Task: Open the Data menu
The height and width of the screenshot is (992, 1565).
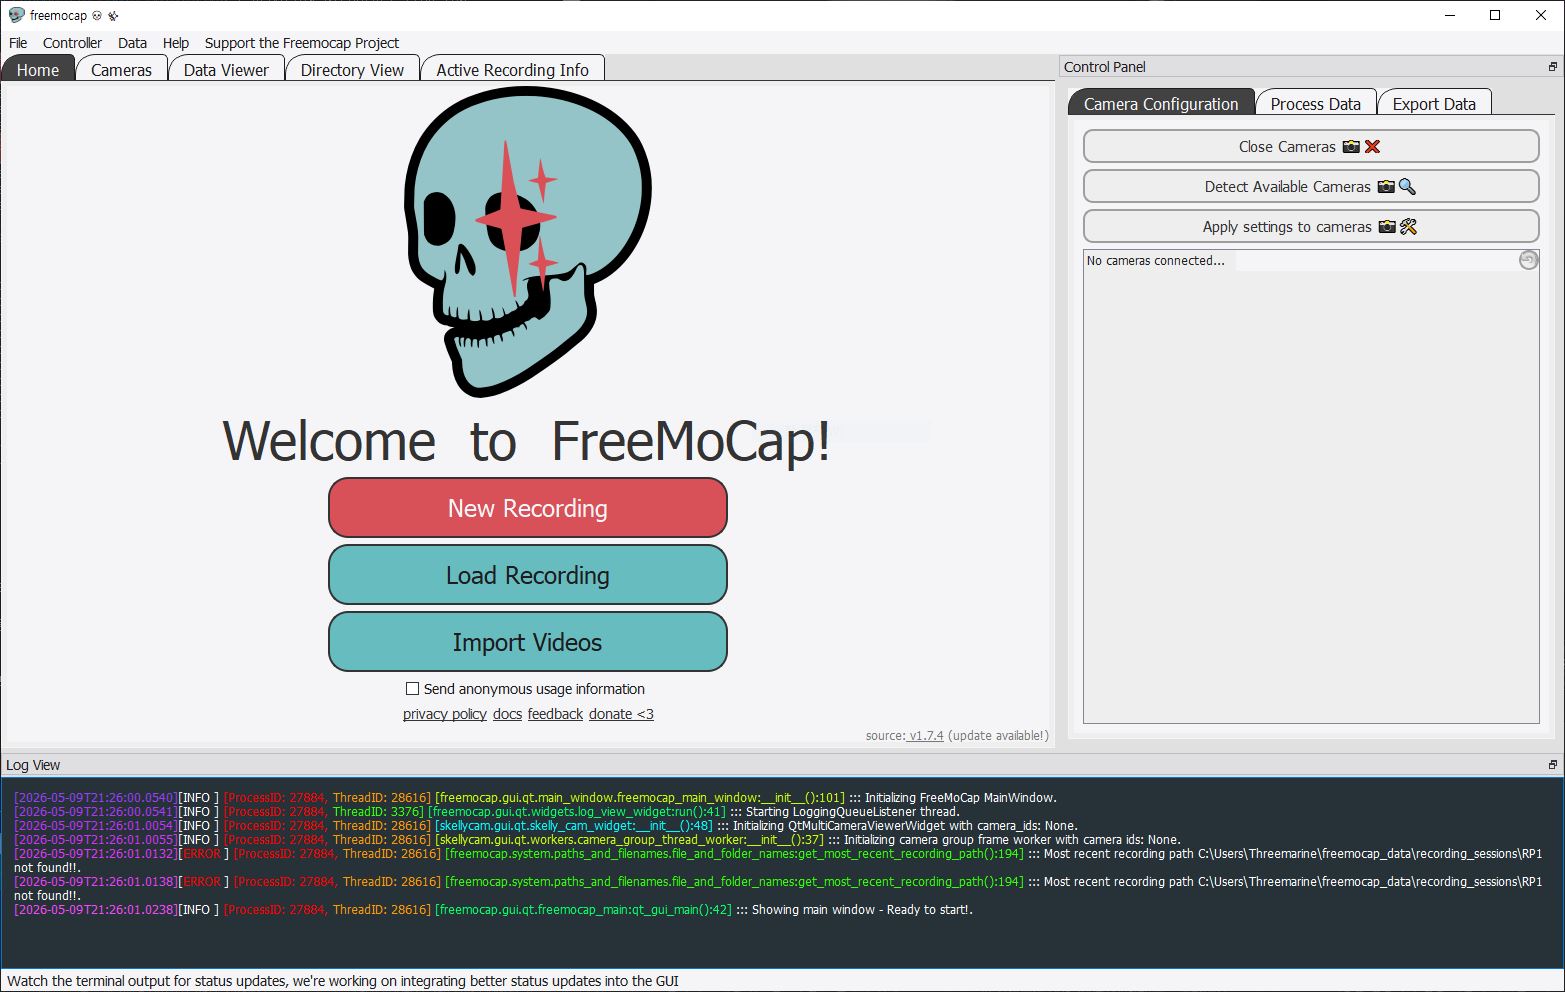Action: [132, 43]
